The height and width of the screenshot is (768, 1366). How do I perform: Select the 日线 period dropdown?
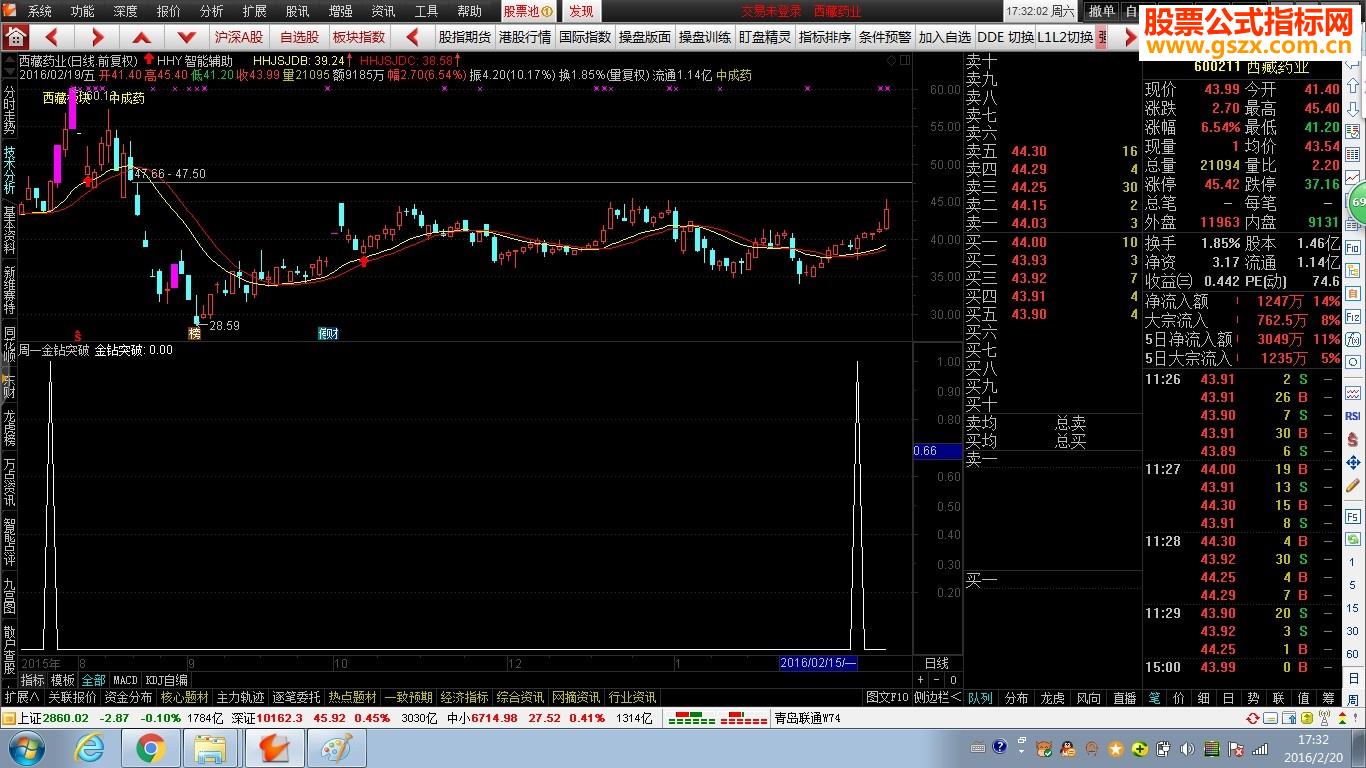(937, 663)
